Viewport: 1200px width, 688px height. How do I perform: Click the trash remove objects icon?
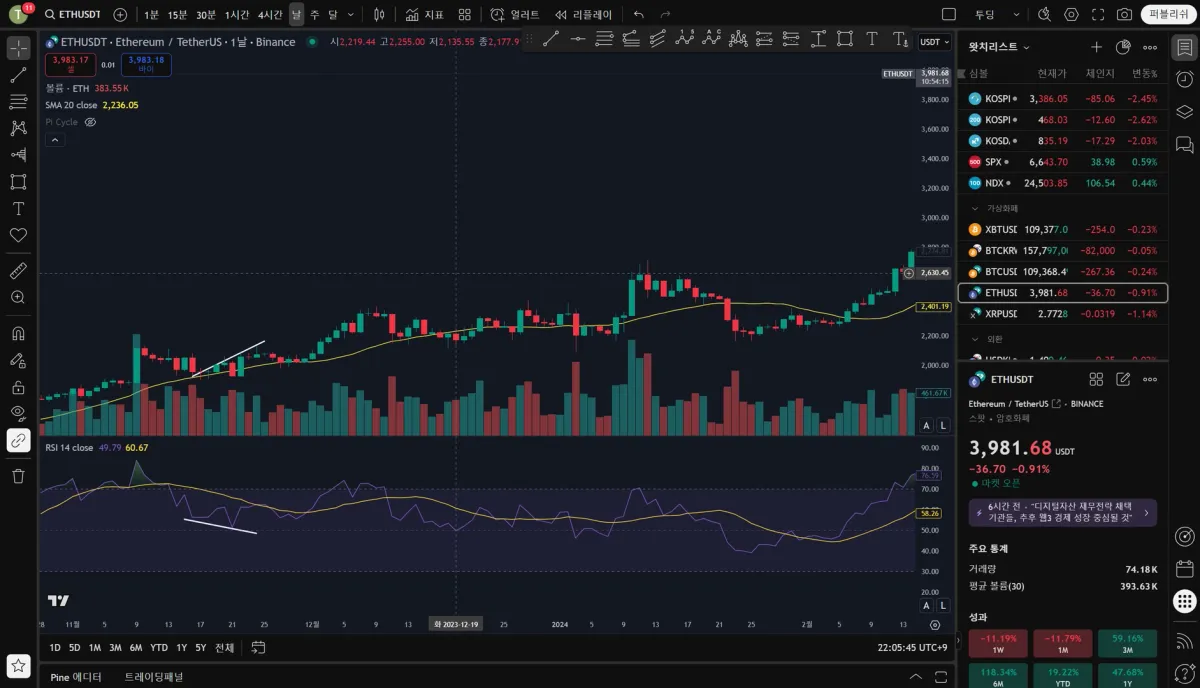18,476
